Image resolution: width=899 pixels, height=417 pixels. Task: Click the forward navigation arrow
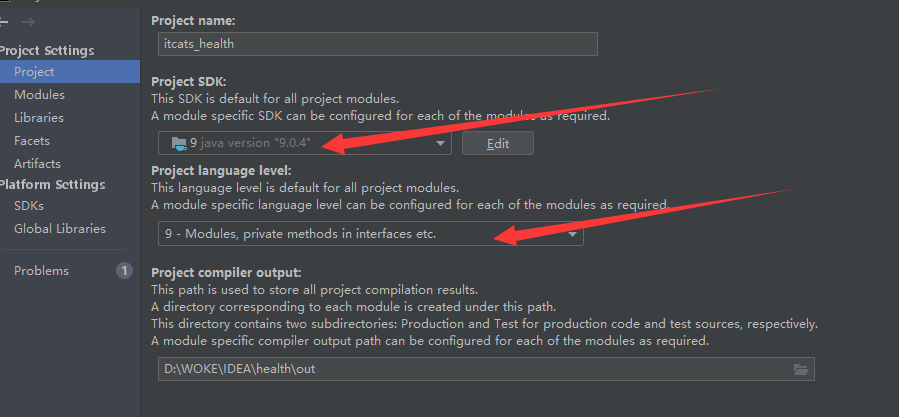point(29,22)
